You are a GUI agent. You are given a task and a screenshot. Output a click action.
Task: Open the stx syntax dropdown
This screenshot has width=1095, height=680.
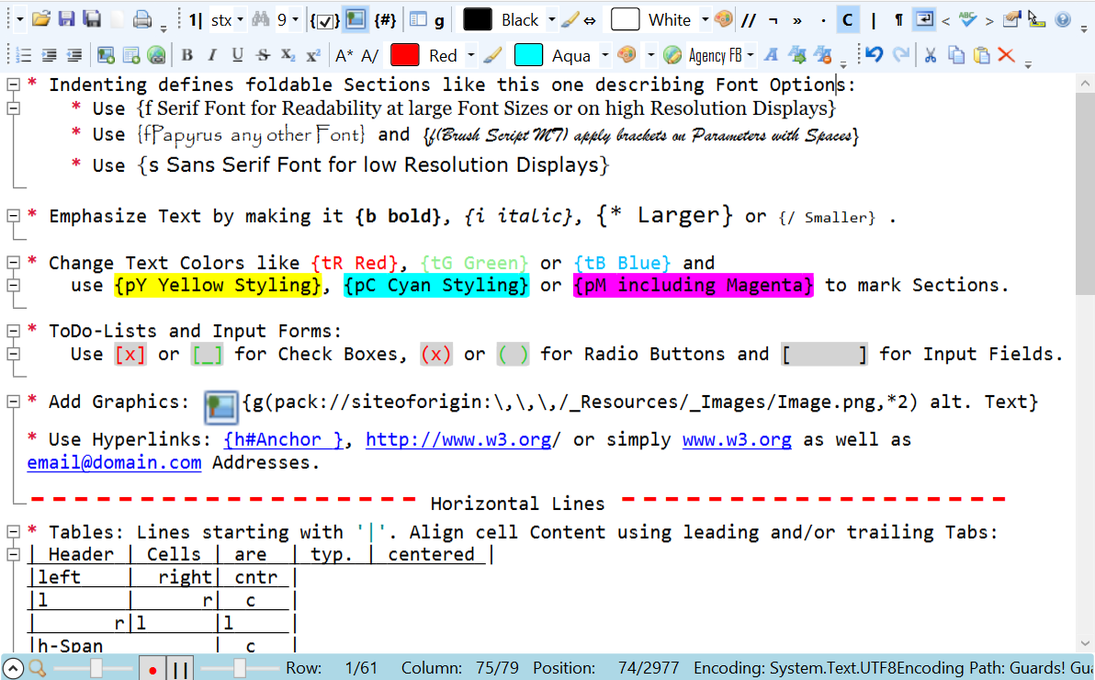click(x=240, y=20)
